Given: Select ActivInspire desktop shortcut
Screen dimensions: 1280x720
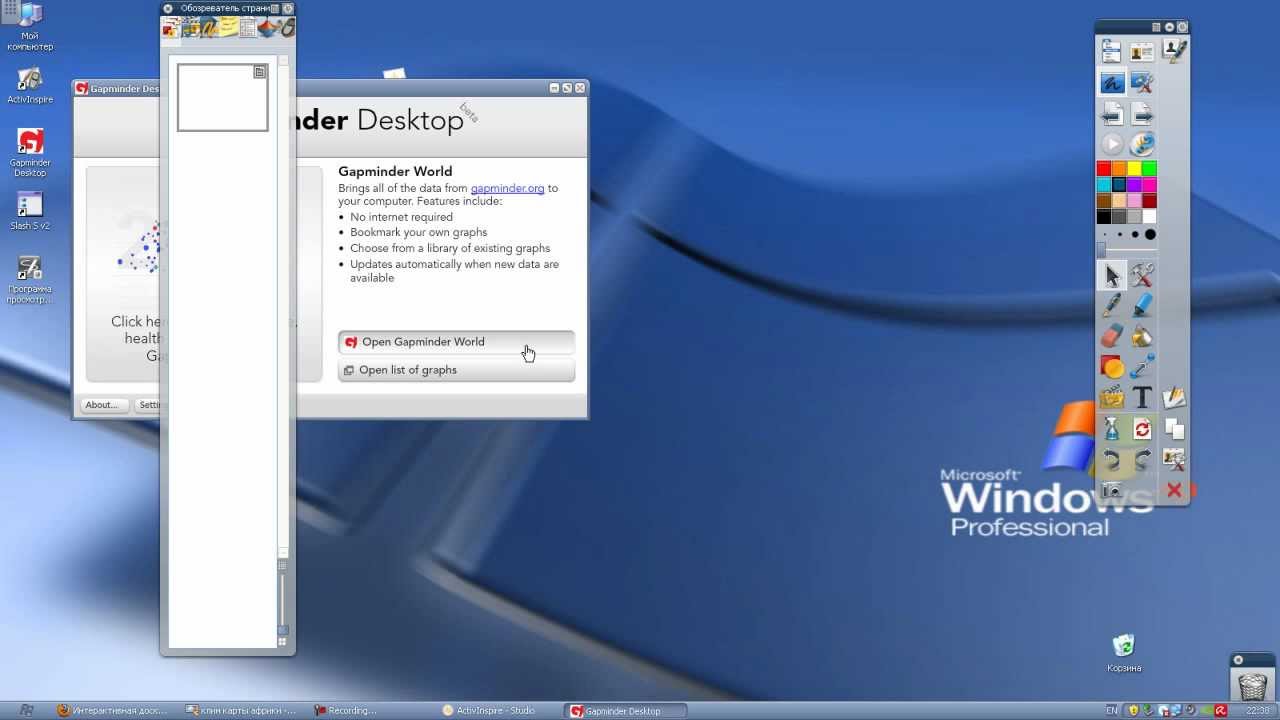Looking at the screenshot, I should coord(30,84).
